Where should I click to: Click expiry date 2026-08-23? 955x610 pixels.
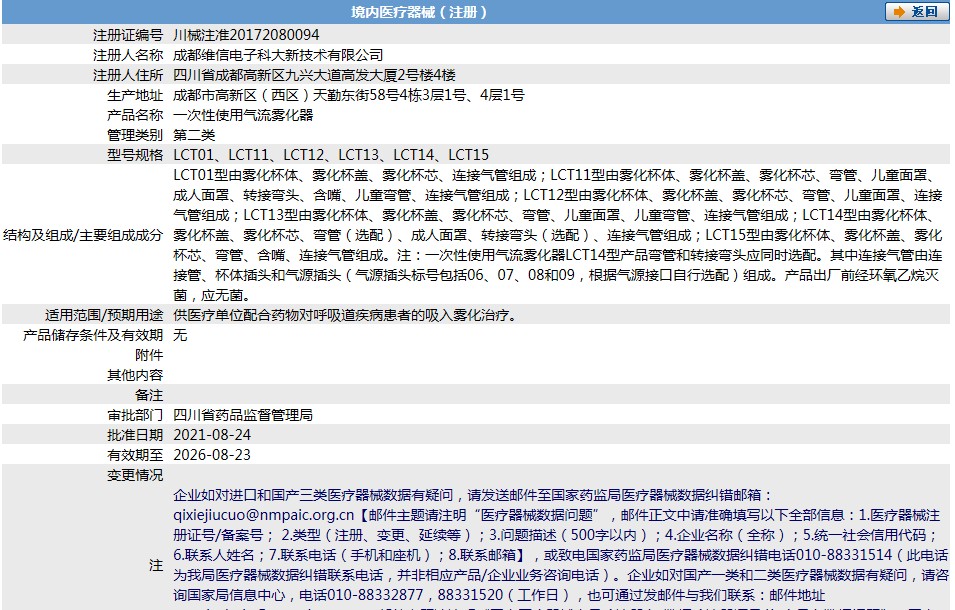click(212, 455)
